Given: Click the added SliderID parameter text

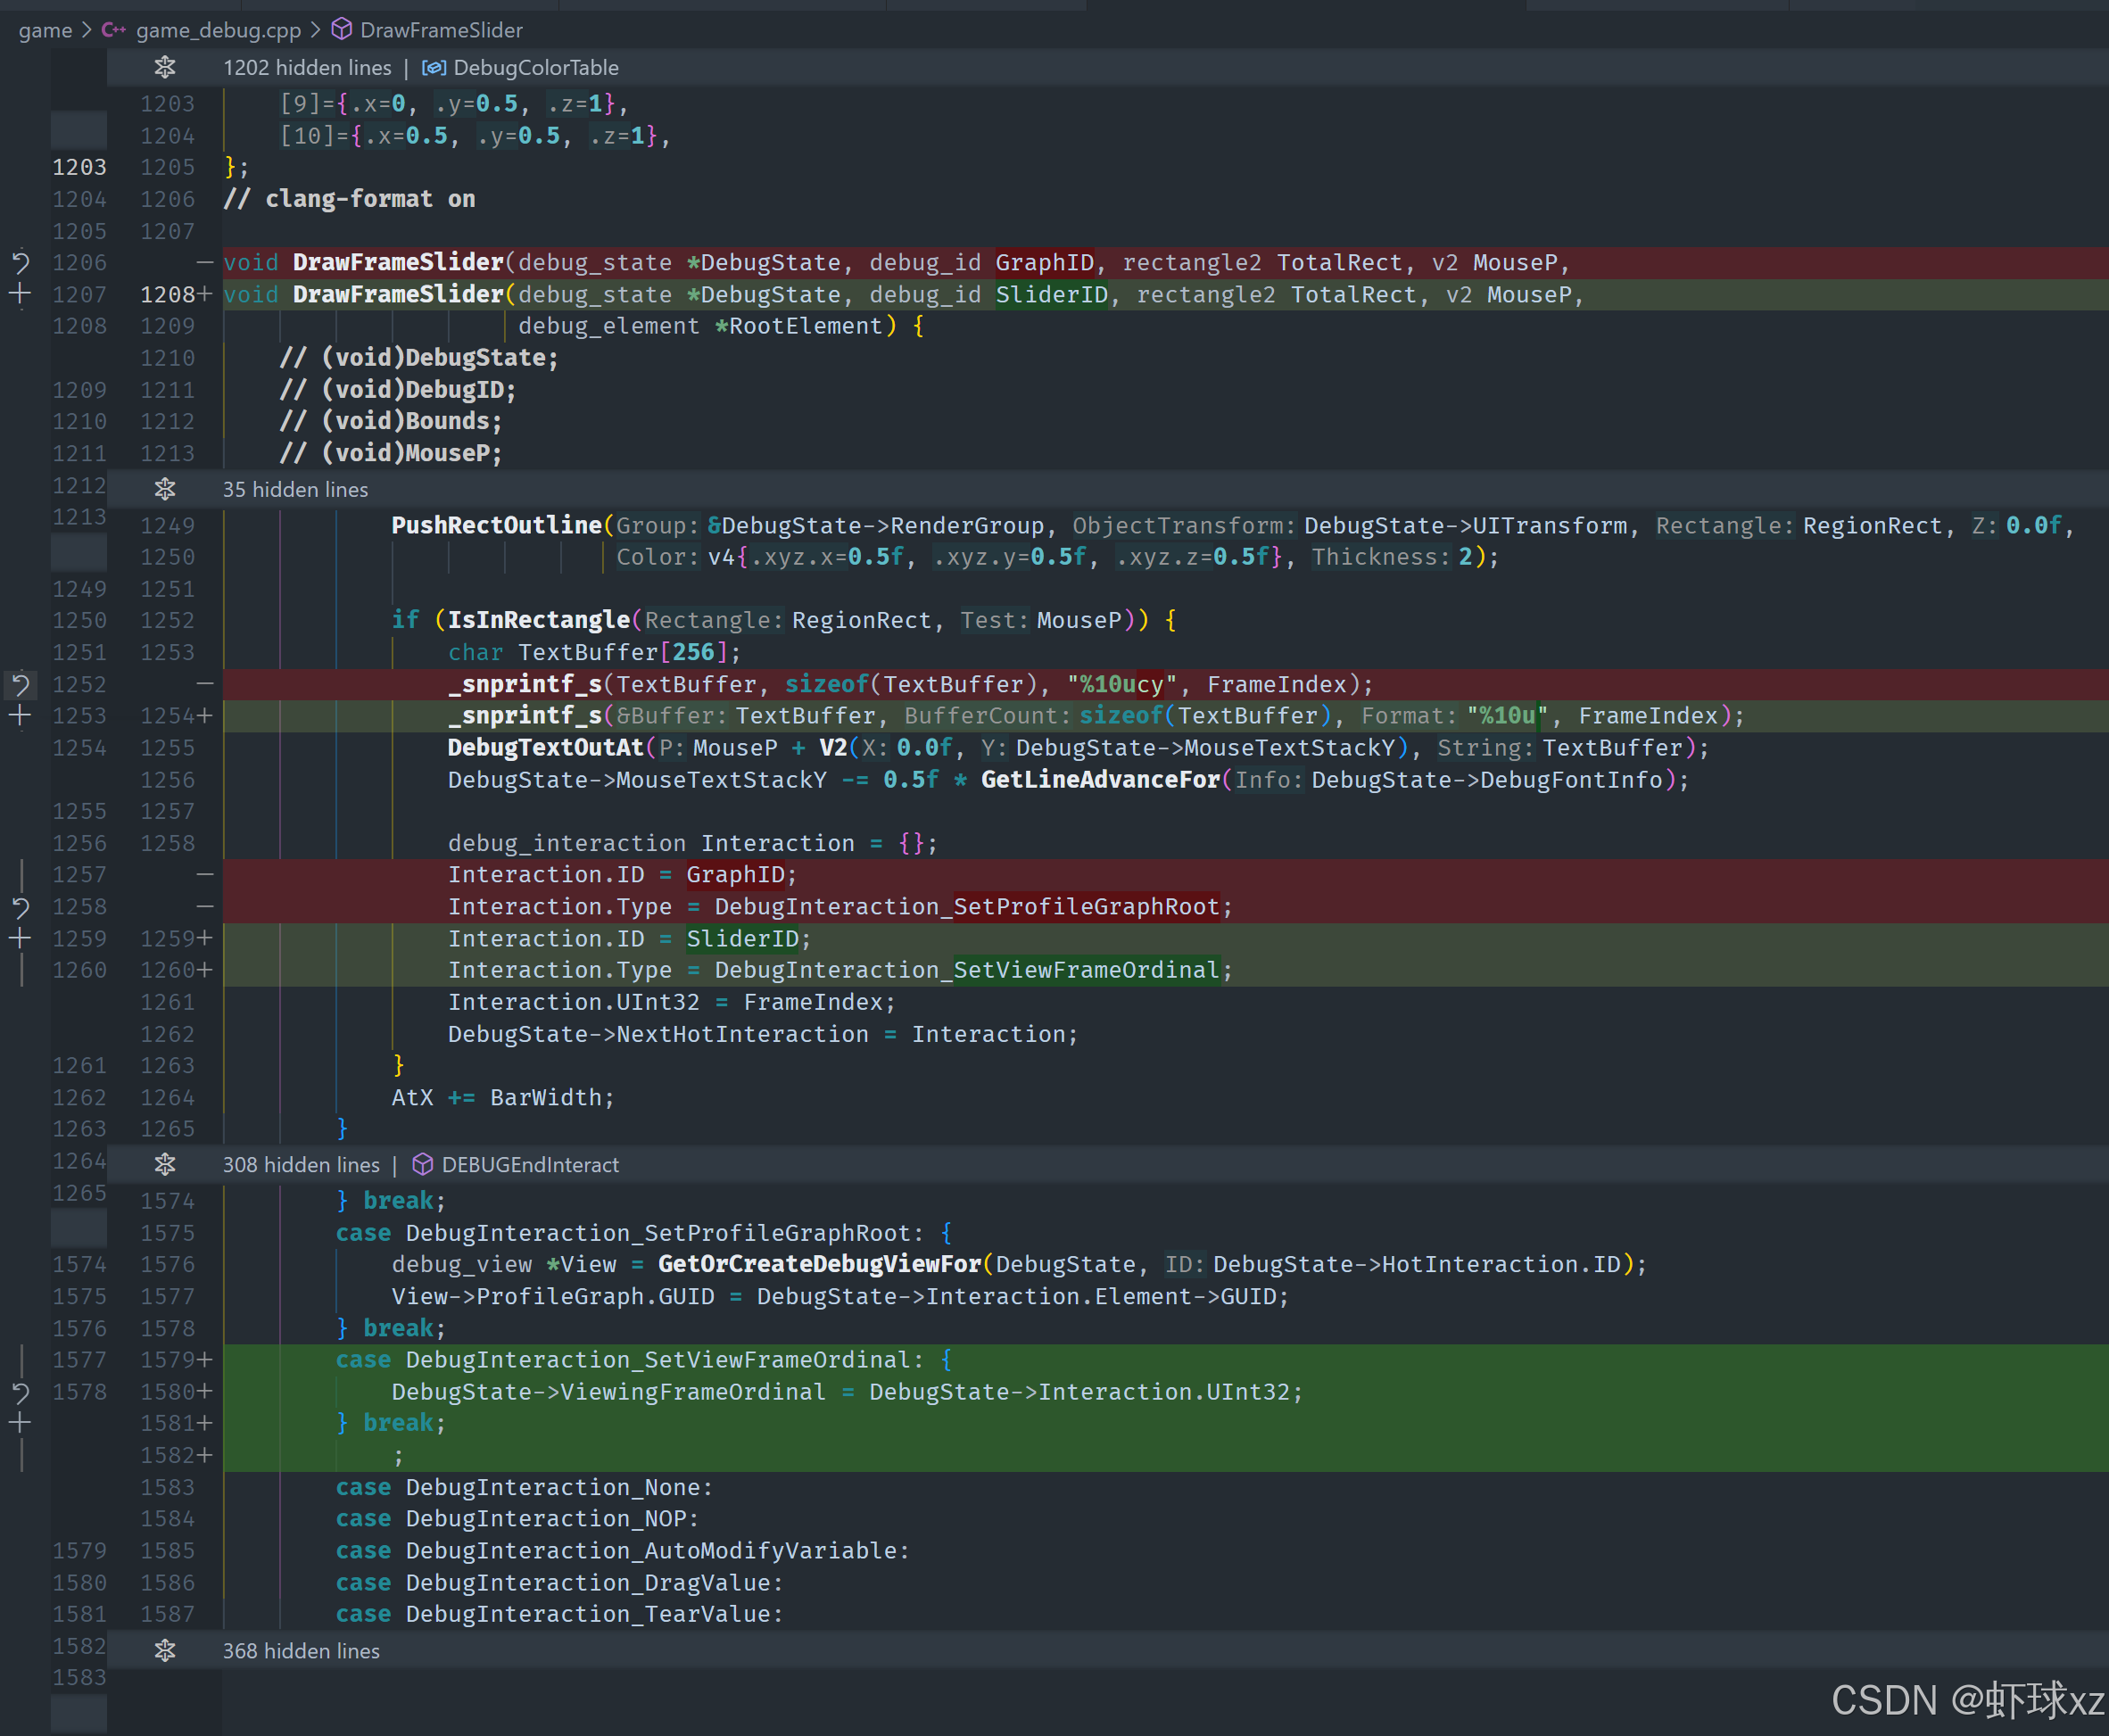Looking at the screenshot, I should pos(1051,295).
